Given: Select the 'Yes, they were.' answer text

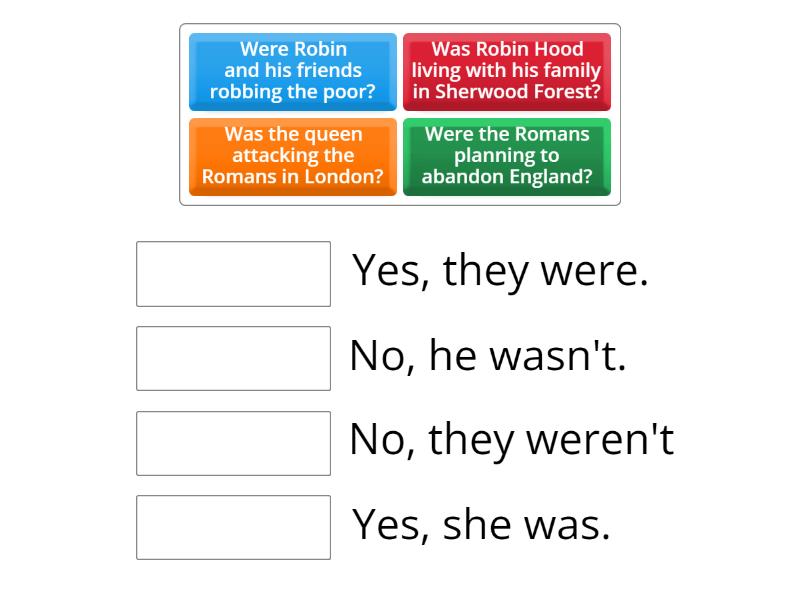Looking at the screenshot, I should point(499,270).
